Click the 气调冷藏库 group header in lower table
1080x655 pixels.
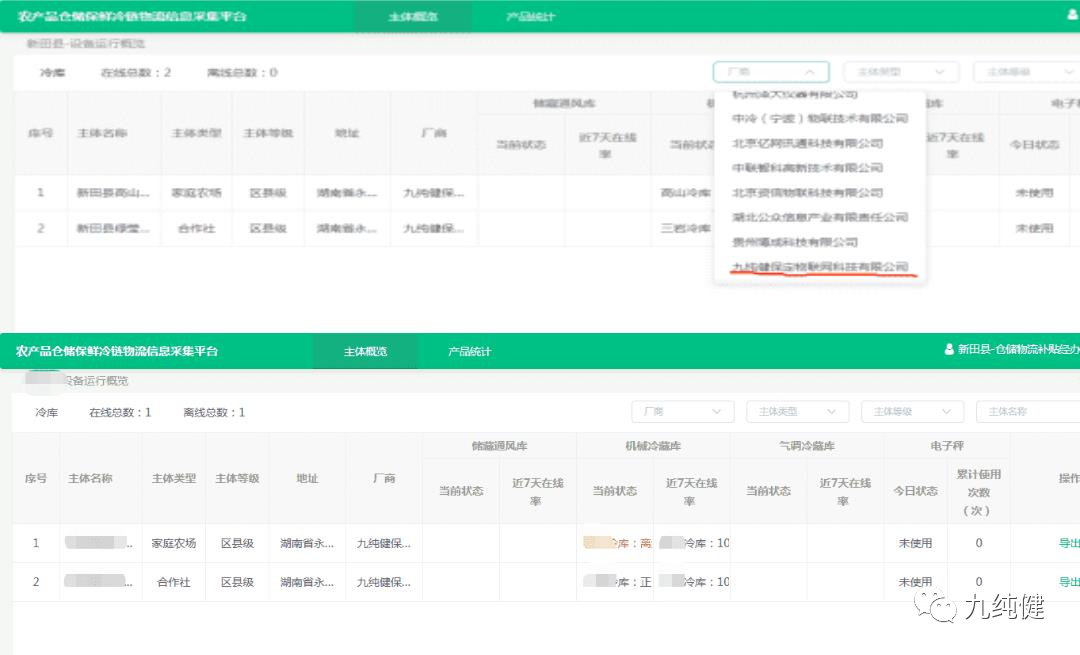pyautogui.click(x=807, y=446)
